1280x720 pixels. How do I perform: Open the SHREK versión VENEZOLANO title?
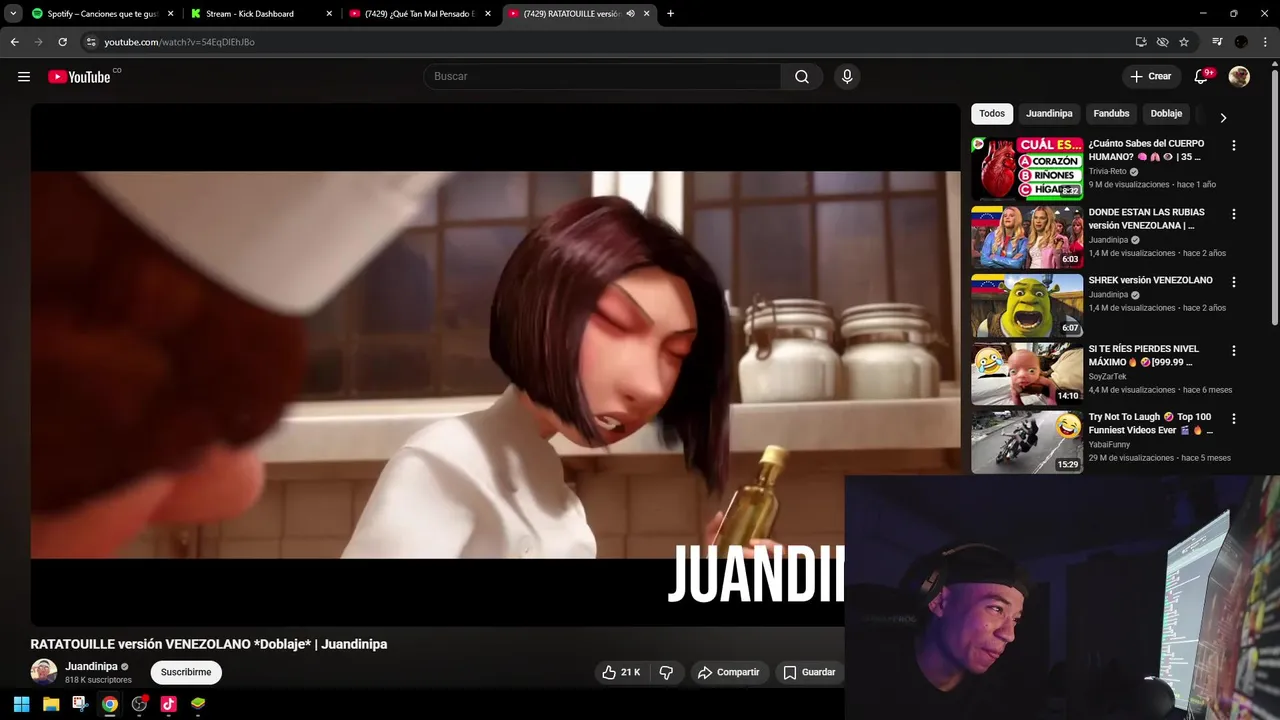[1150, 280]
